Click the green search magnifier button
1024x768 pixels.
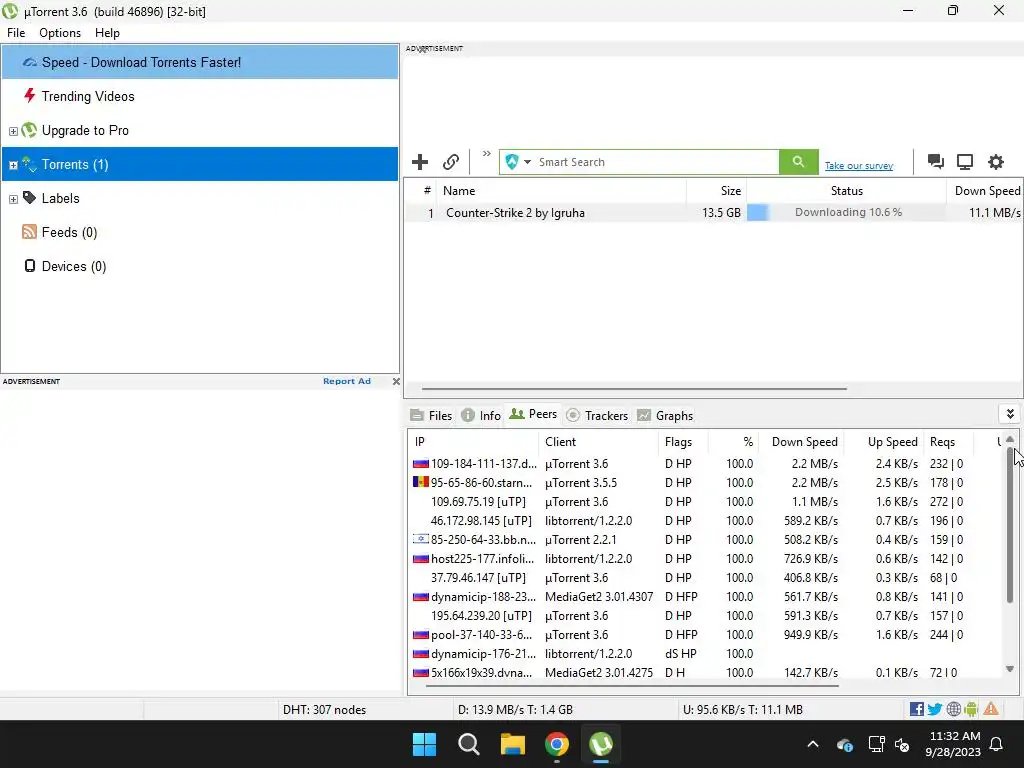point(798,162)
